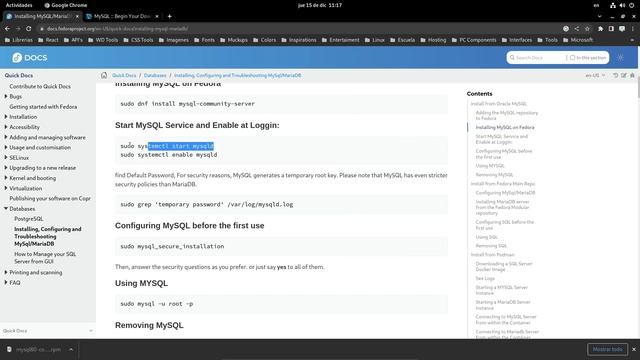The width and height of the screenshot is (640, 360).
Task: Click the edit this page icon
Action: pyautogui.click(x=624, y=75)
